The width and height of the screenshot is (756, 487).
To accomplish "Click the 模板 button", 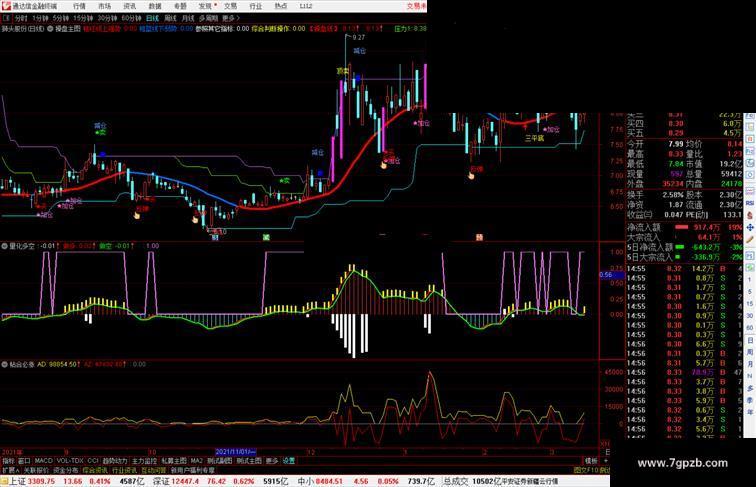I will pos(591,461).
